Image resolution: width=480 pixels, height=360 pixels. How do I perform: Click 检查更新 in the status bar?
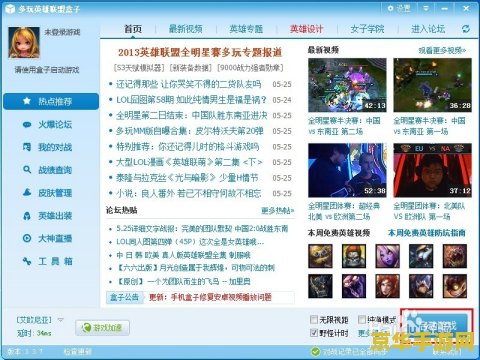click(77, 351)
